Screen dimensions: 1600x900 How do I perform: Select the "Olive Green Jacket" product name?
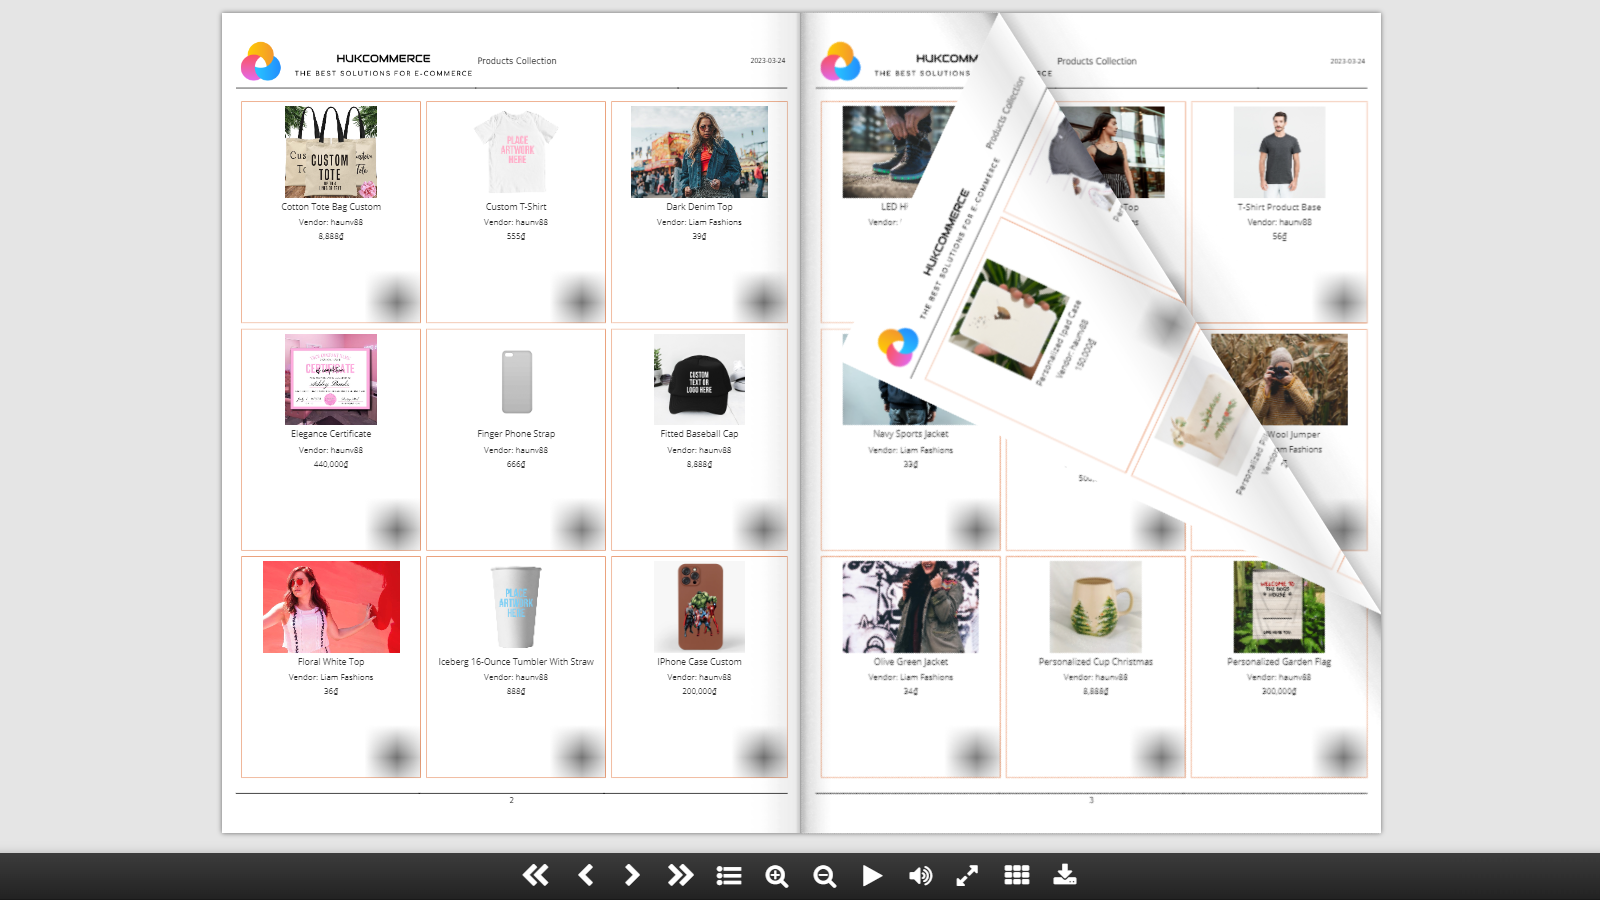[x=911, y=662]
